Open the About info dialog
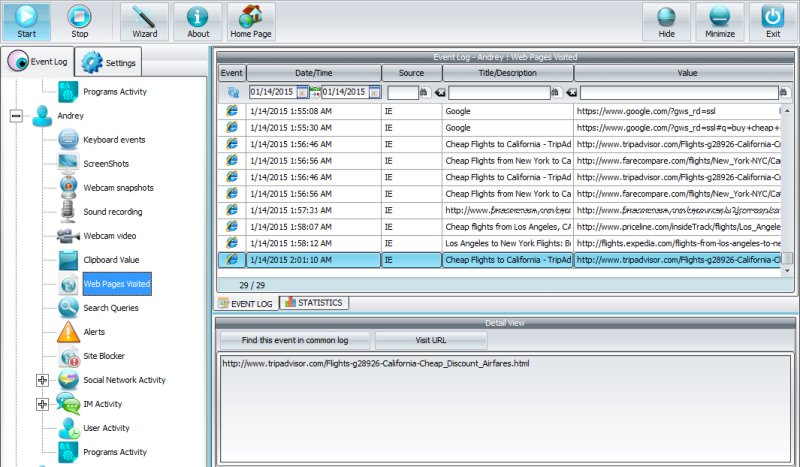 [x=198, y=21]
